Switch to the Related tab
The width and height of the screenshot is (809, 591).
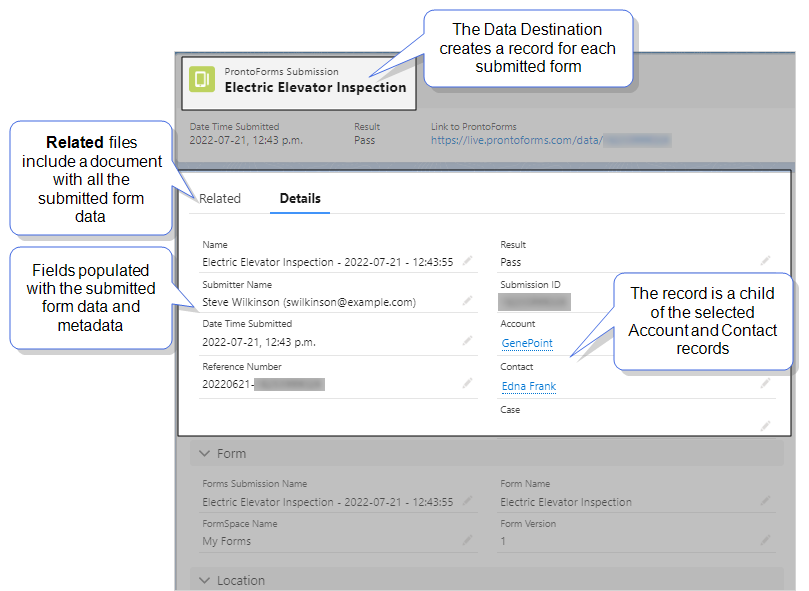pyautogui.click(x=220, y=199)
